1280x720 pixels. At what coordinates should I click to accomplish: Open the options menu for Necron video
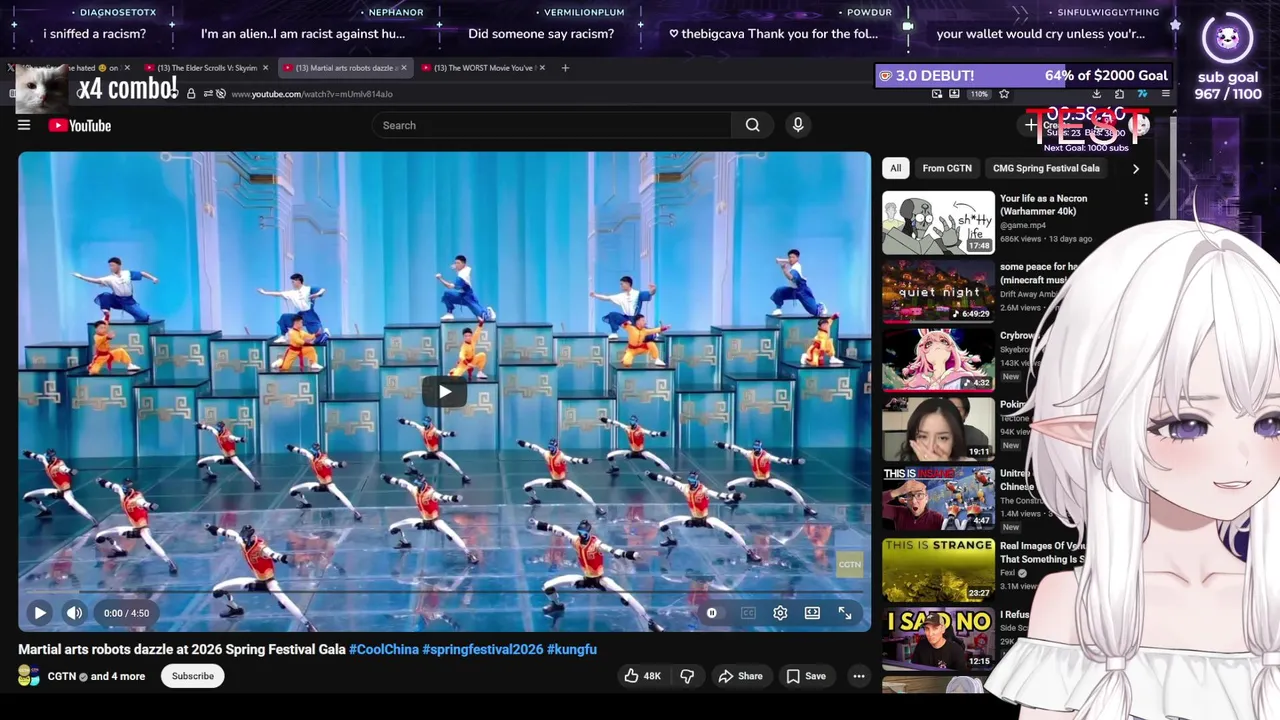[x=1146, y=199]
